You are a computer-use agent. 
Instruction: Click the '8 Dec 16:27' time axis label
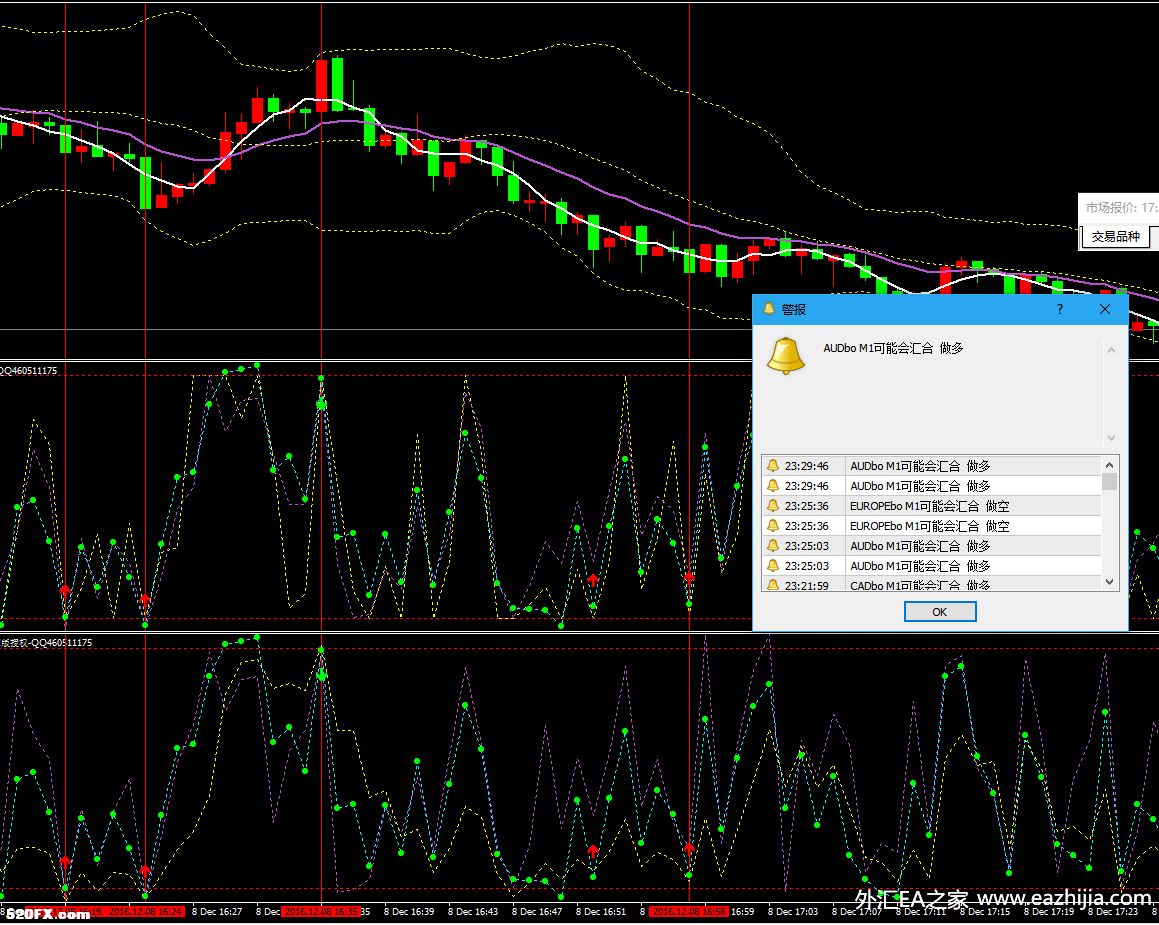point(217,912)
